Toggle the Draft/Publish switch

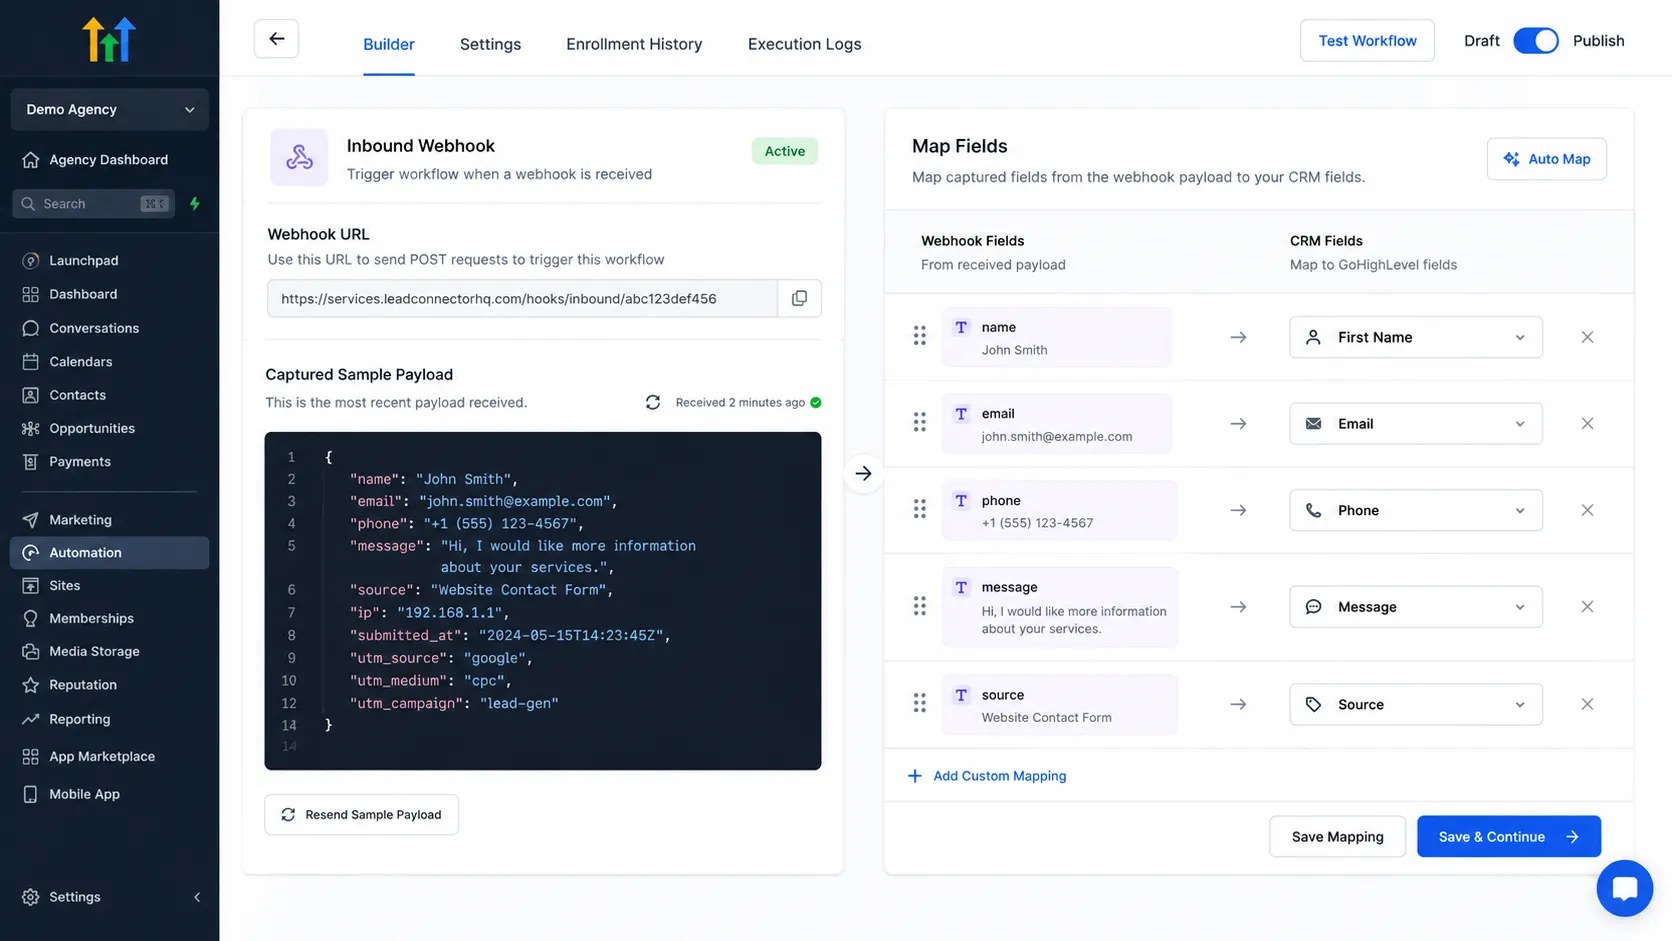coord(1536,41)
